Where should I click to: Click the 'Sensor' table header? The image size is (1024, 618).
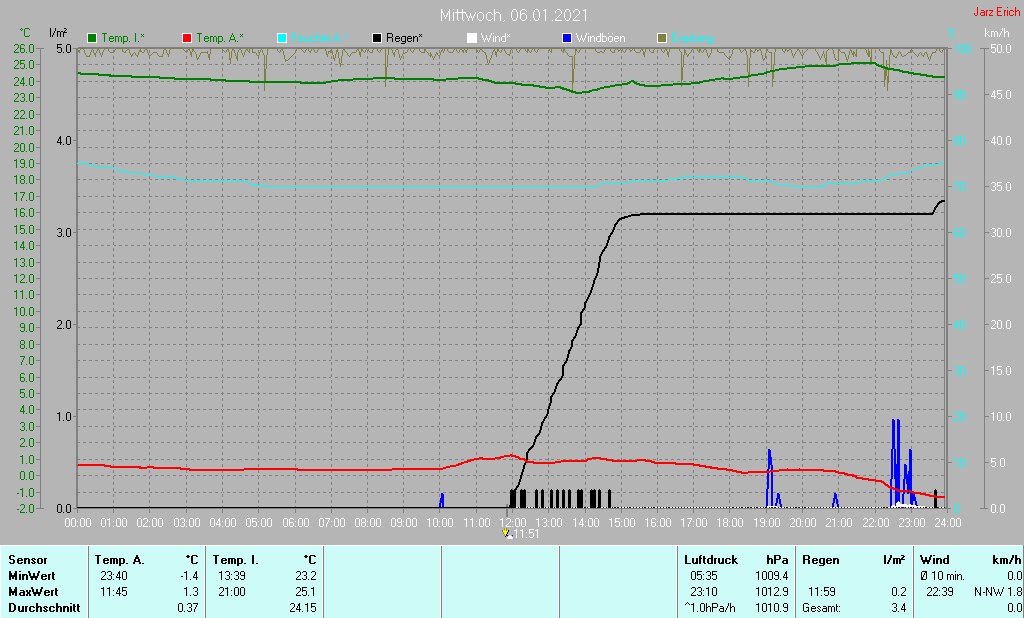click(x=28, y=560)
